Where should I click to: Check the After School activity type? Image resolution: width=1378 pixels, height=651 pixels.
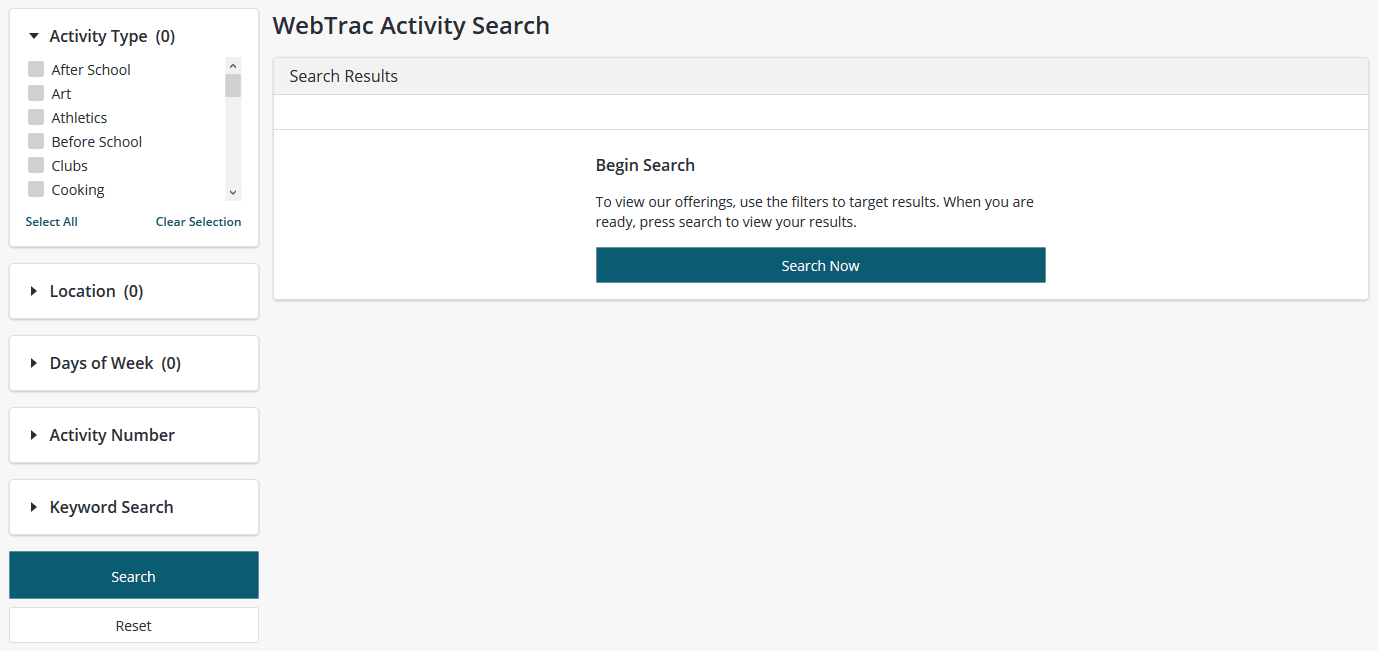click(x=36, y=69)
